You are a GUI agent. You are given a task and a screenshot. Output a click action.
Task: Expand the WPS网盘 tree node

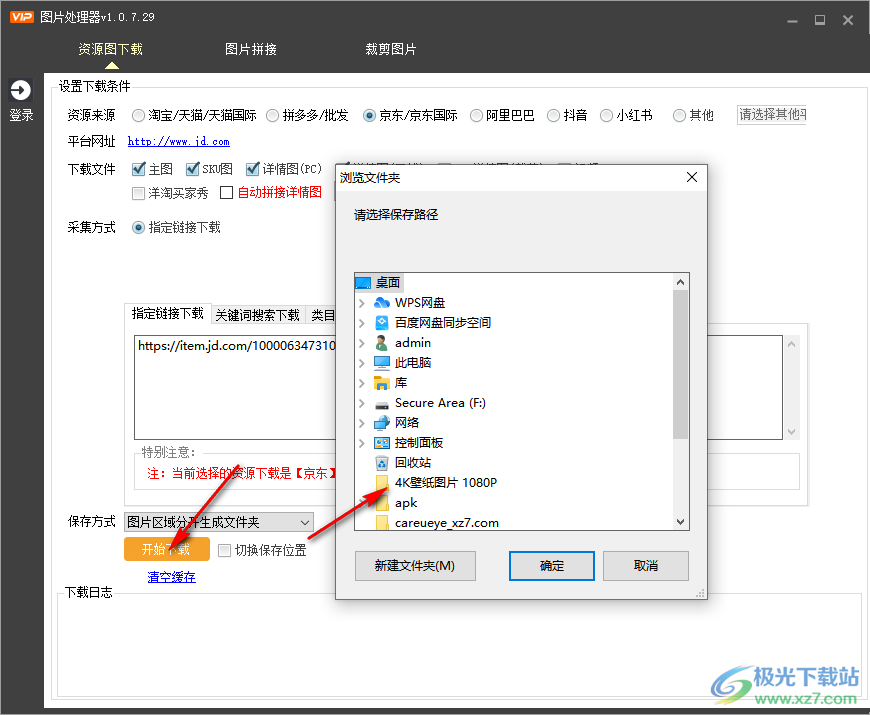362,302
